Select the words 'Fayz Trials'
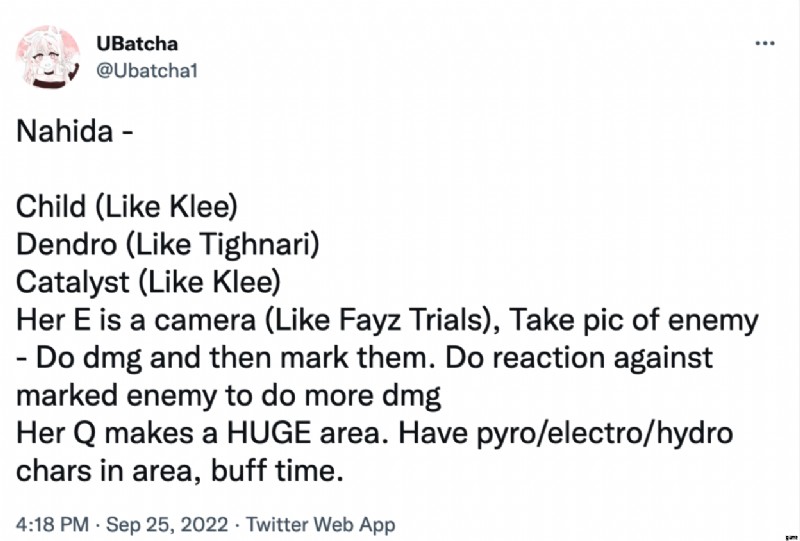 click(x=411, y=320)
